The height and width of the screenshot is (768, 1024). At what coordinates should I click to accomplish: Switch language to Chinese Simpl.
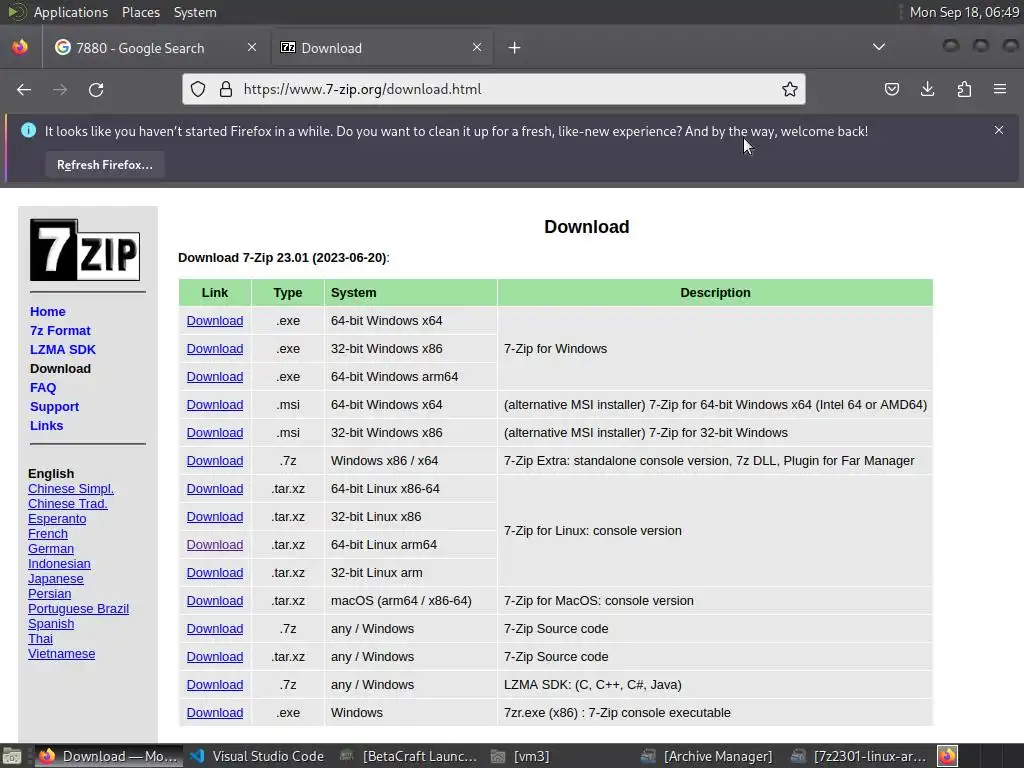coord(71,488)
